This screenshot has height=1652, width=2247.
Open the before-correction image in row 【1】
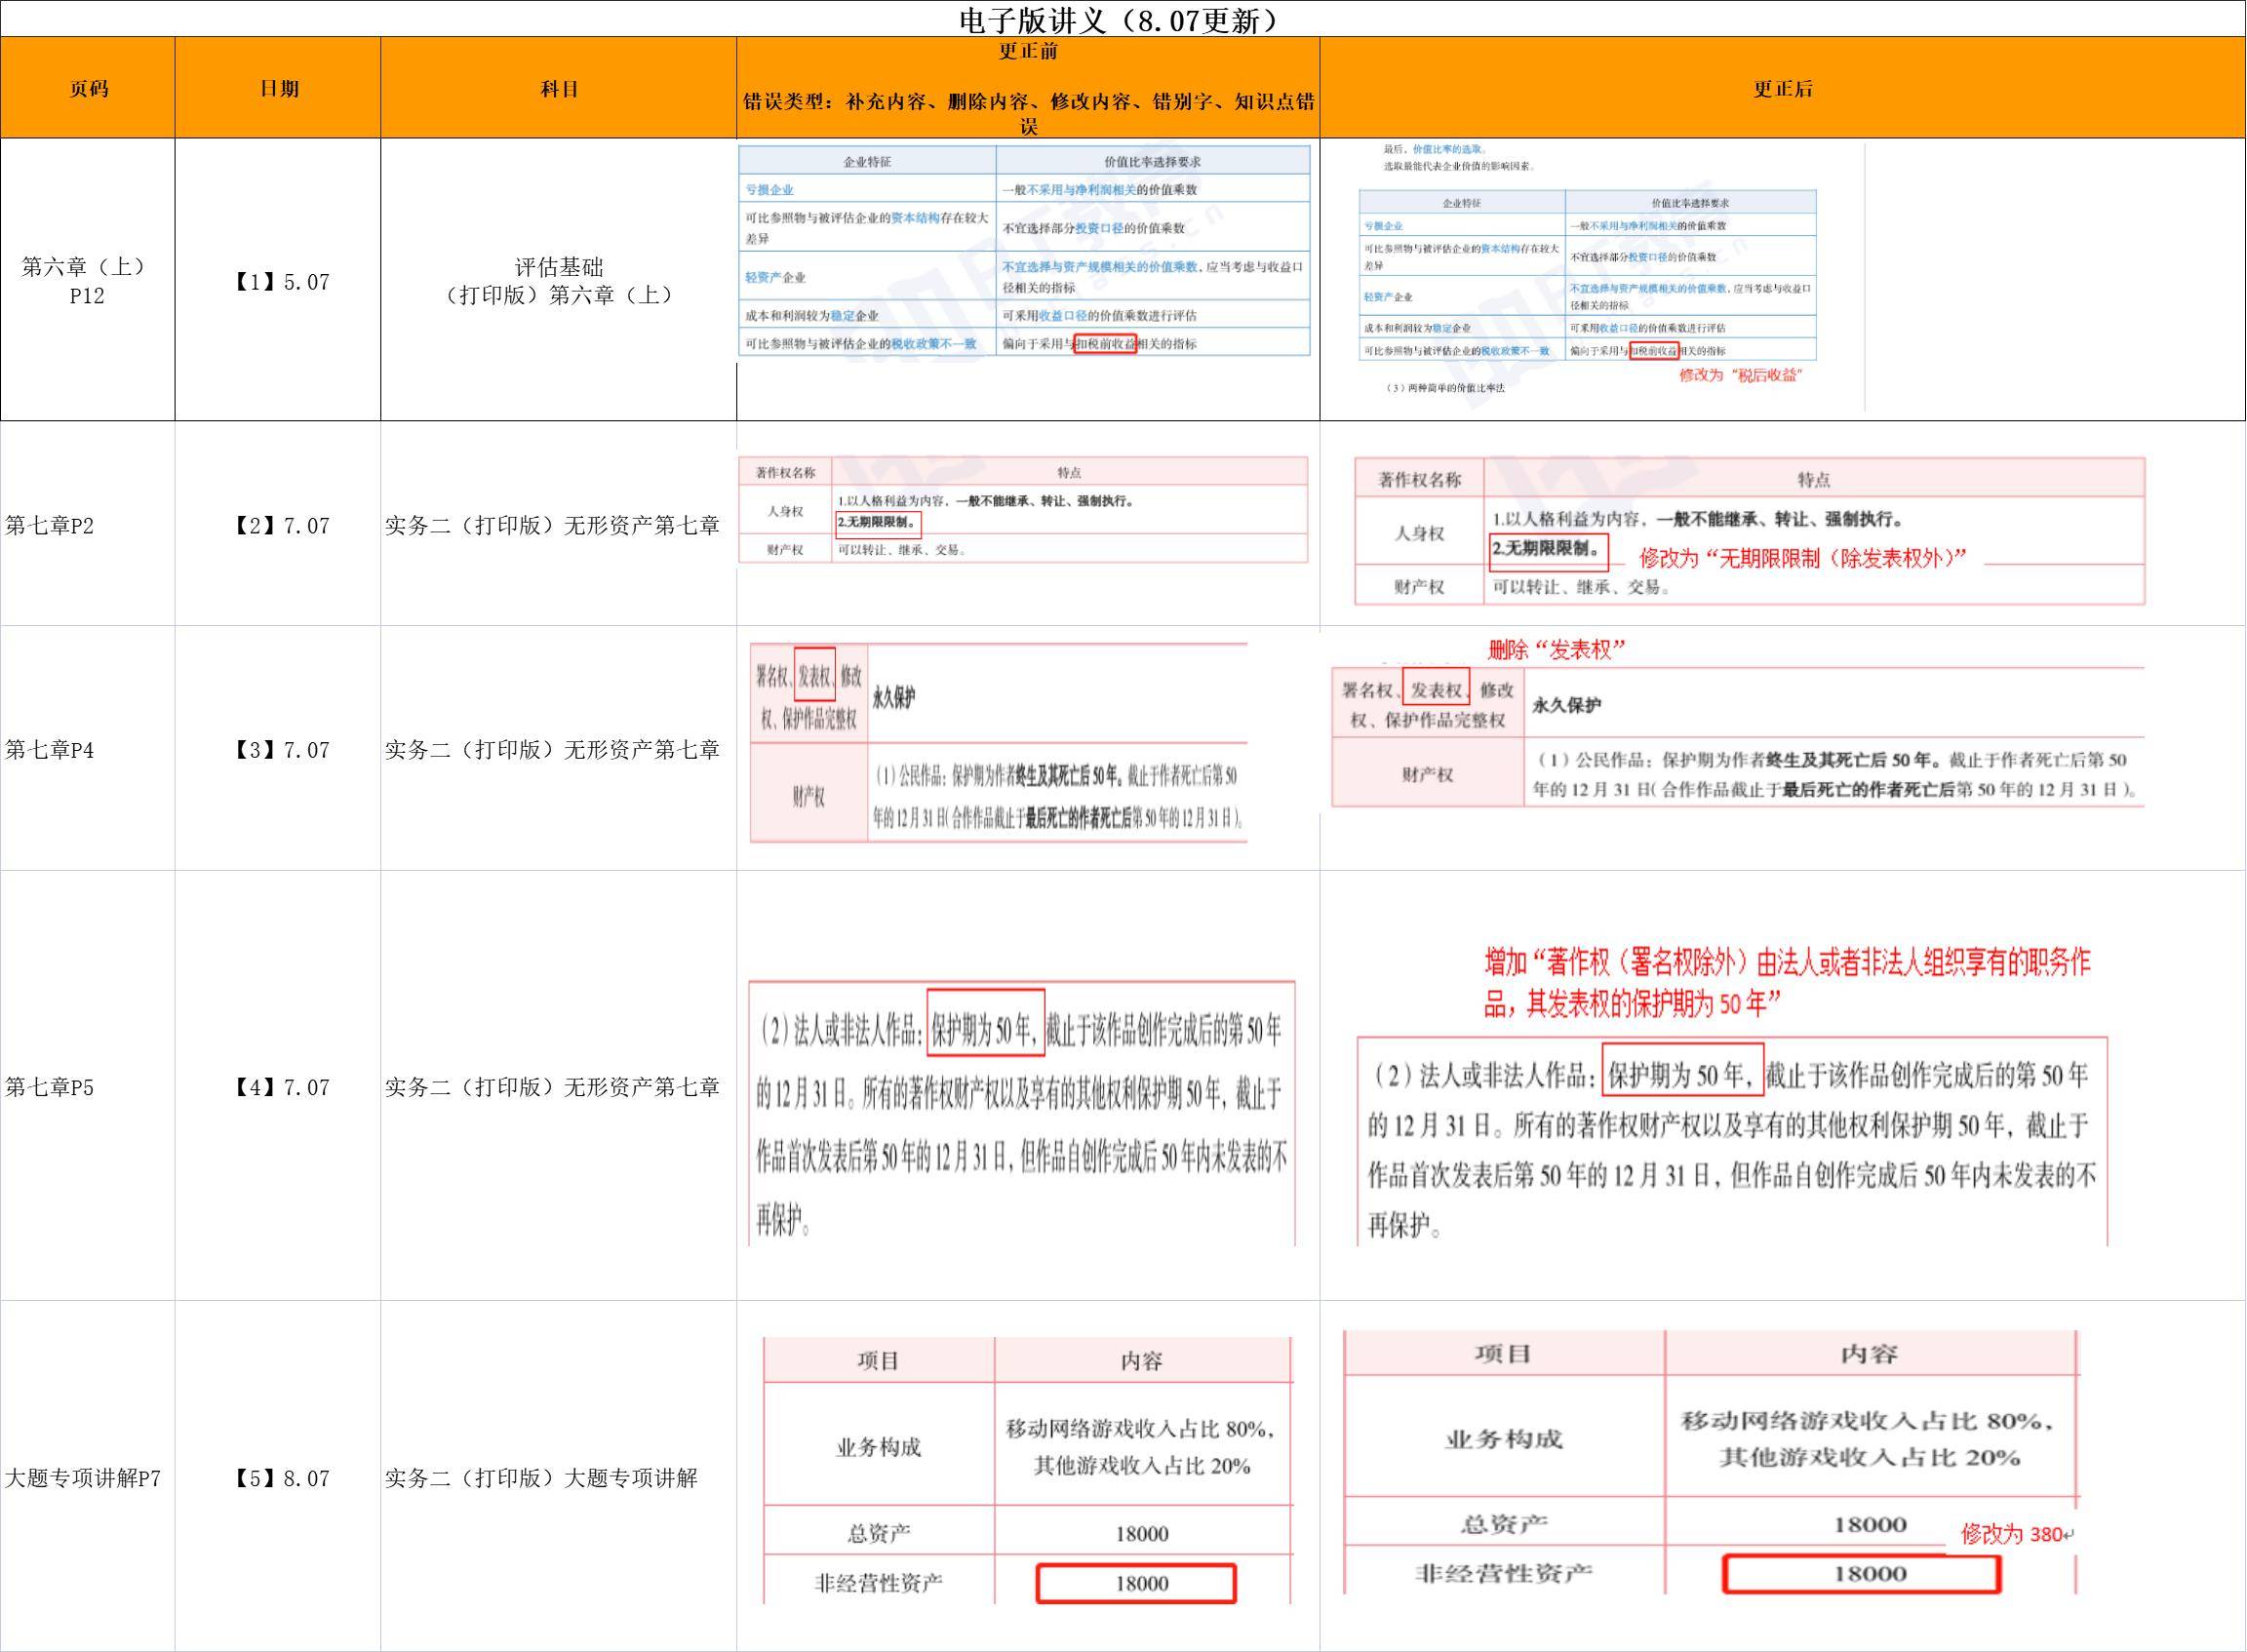click(1025, 250)
